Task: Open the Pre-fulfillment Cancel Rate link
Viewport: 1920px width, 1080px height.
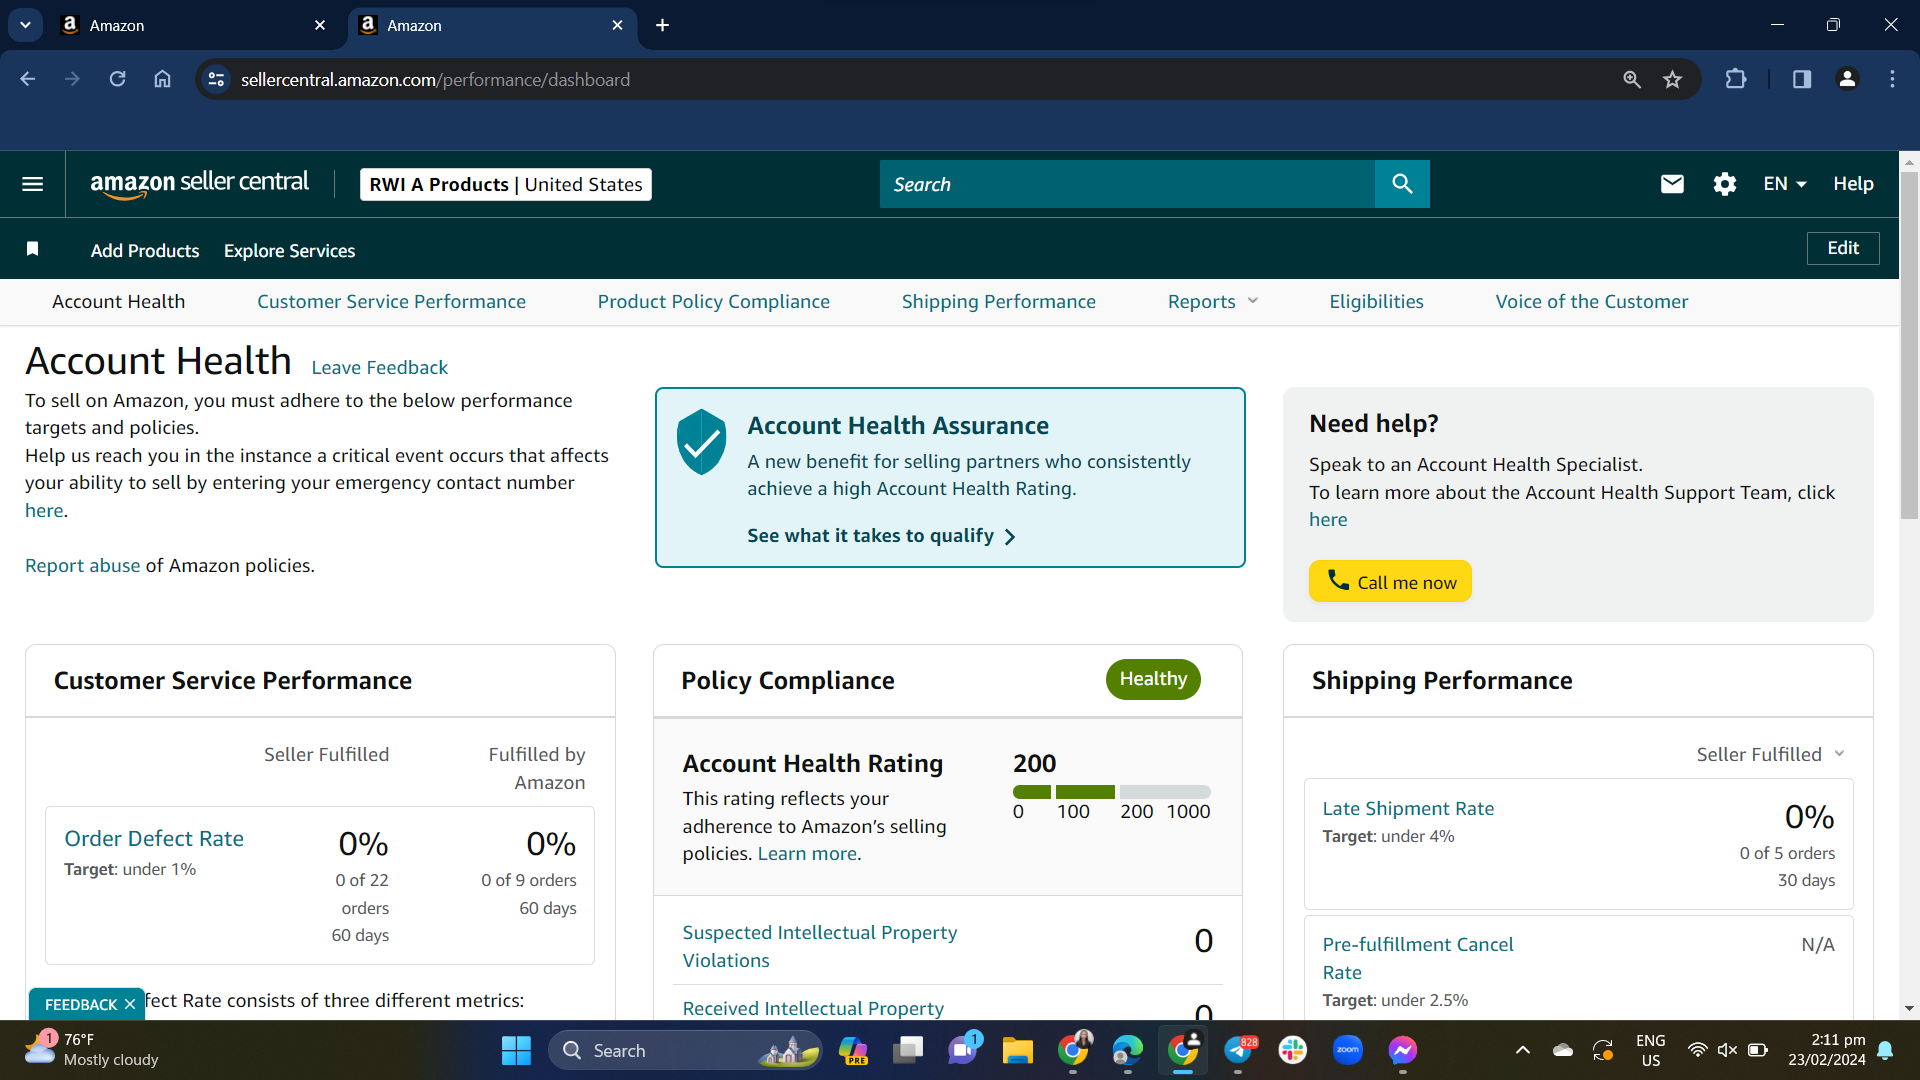Action: [x=1417, y=958]
